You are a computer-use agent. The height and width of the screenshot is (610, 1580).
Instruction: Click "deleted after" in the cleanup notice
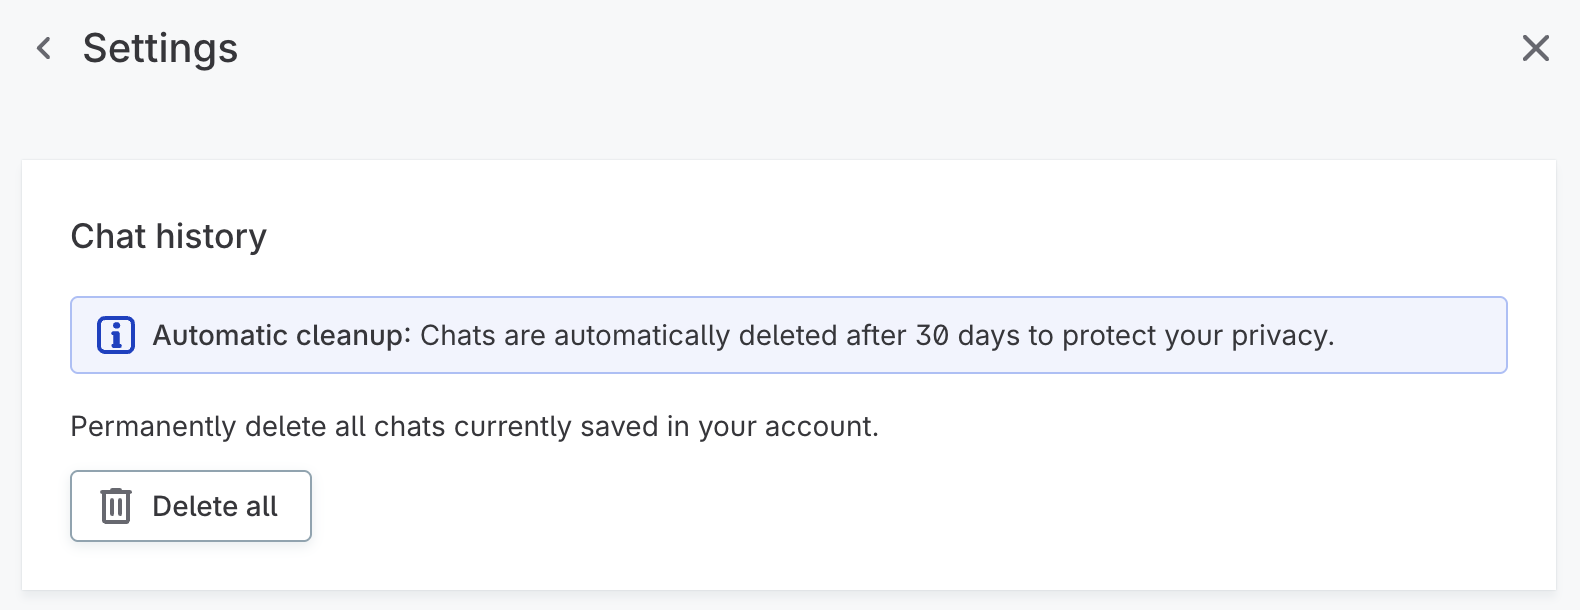click(x=823, y=335)
